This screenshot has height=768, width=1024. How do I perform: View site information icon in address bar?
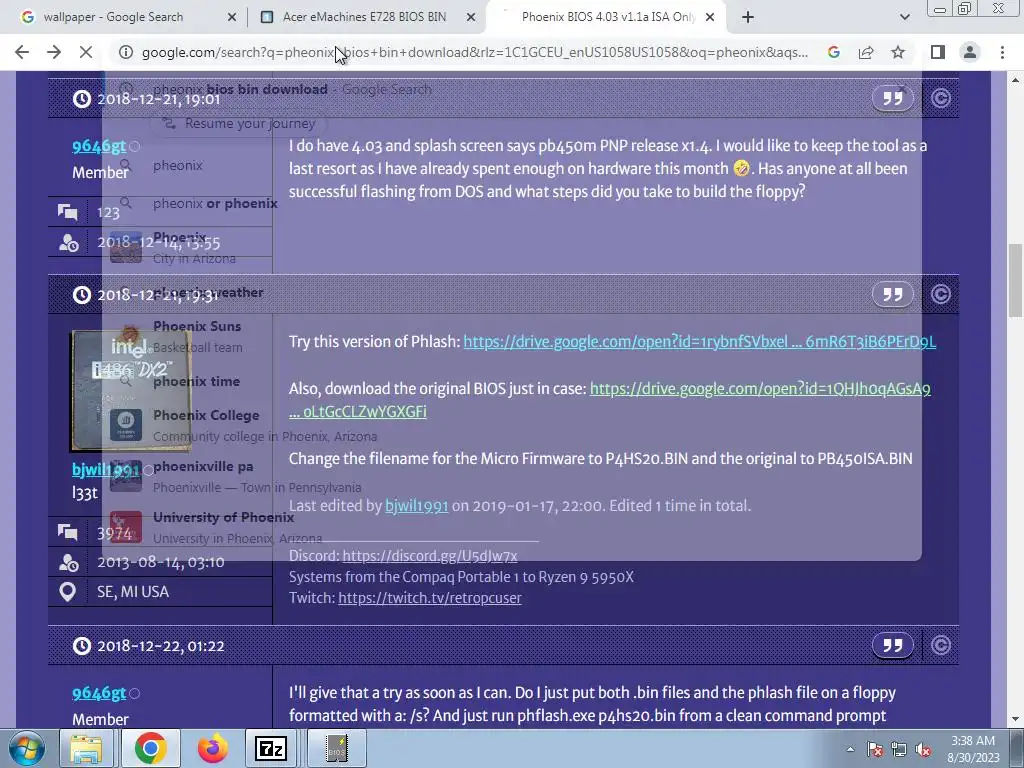point(127,52)
